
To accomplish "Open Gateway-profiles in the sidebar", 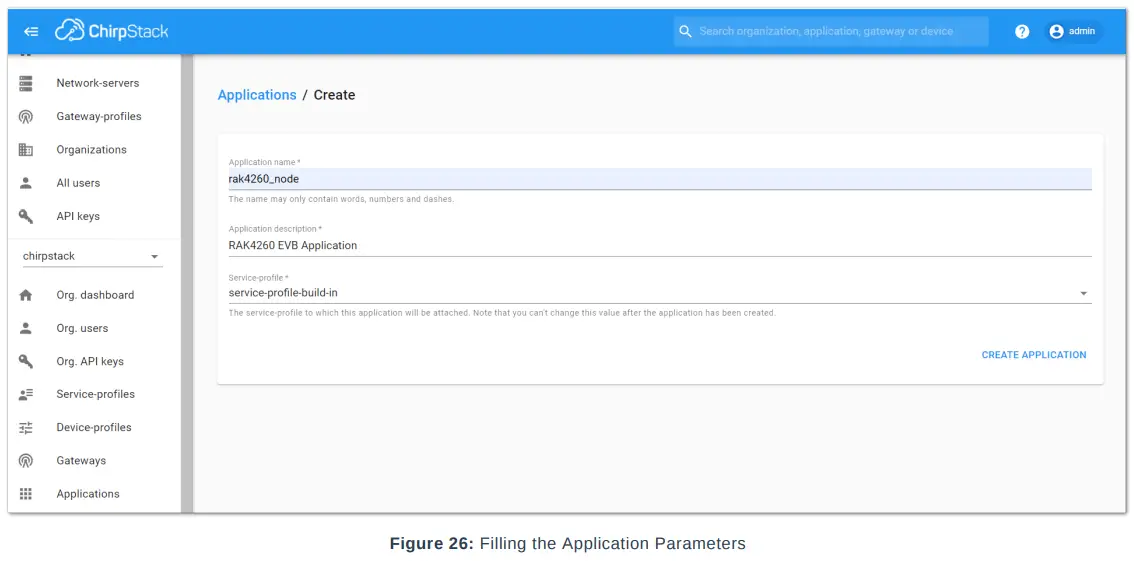I will click(99, 116).
